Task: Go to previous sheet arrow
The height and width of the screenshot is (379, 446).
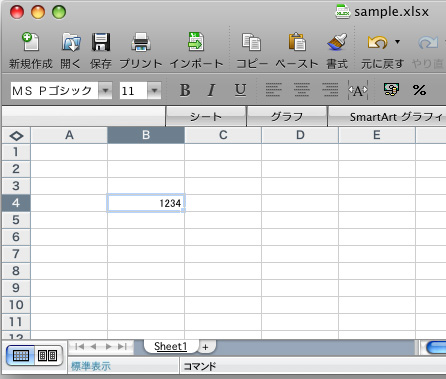Action: coord(94,347)
